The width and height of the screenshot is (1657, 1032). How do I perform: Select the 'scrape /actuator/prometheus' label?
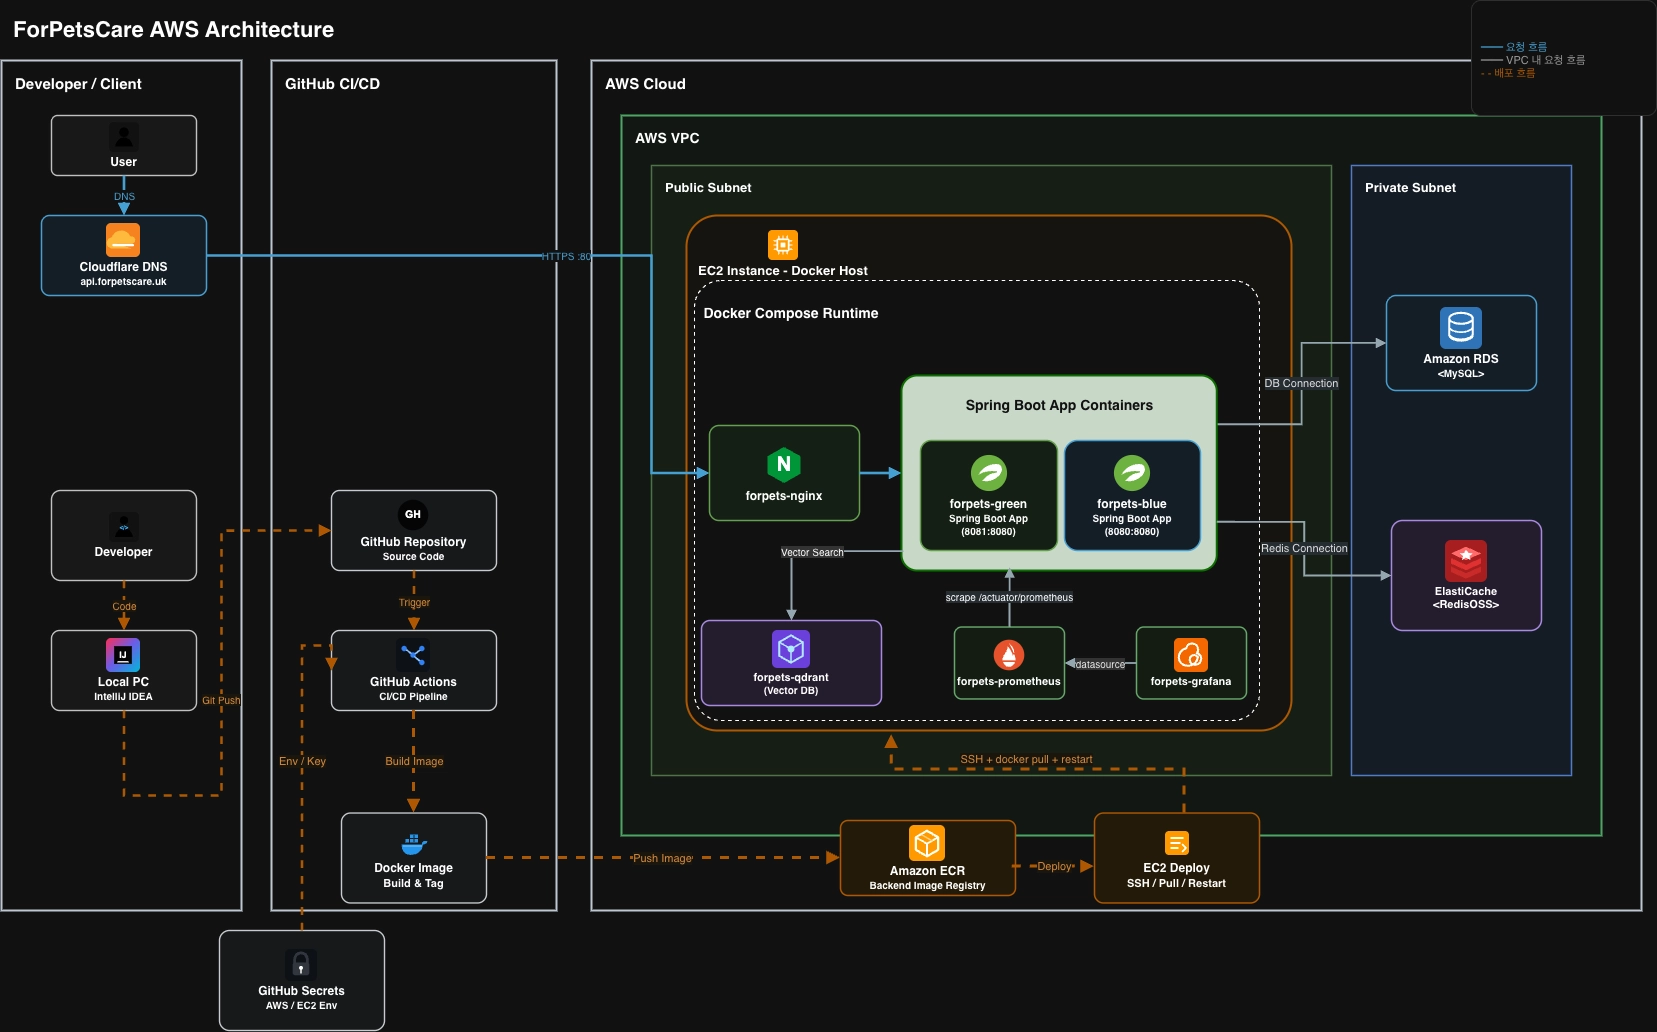[1009, 597]
